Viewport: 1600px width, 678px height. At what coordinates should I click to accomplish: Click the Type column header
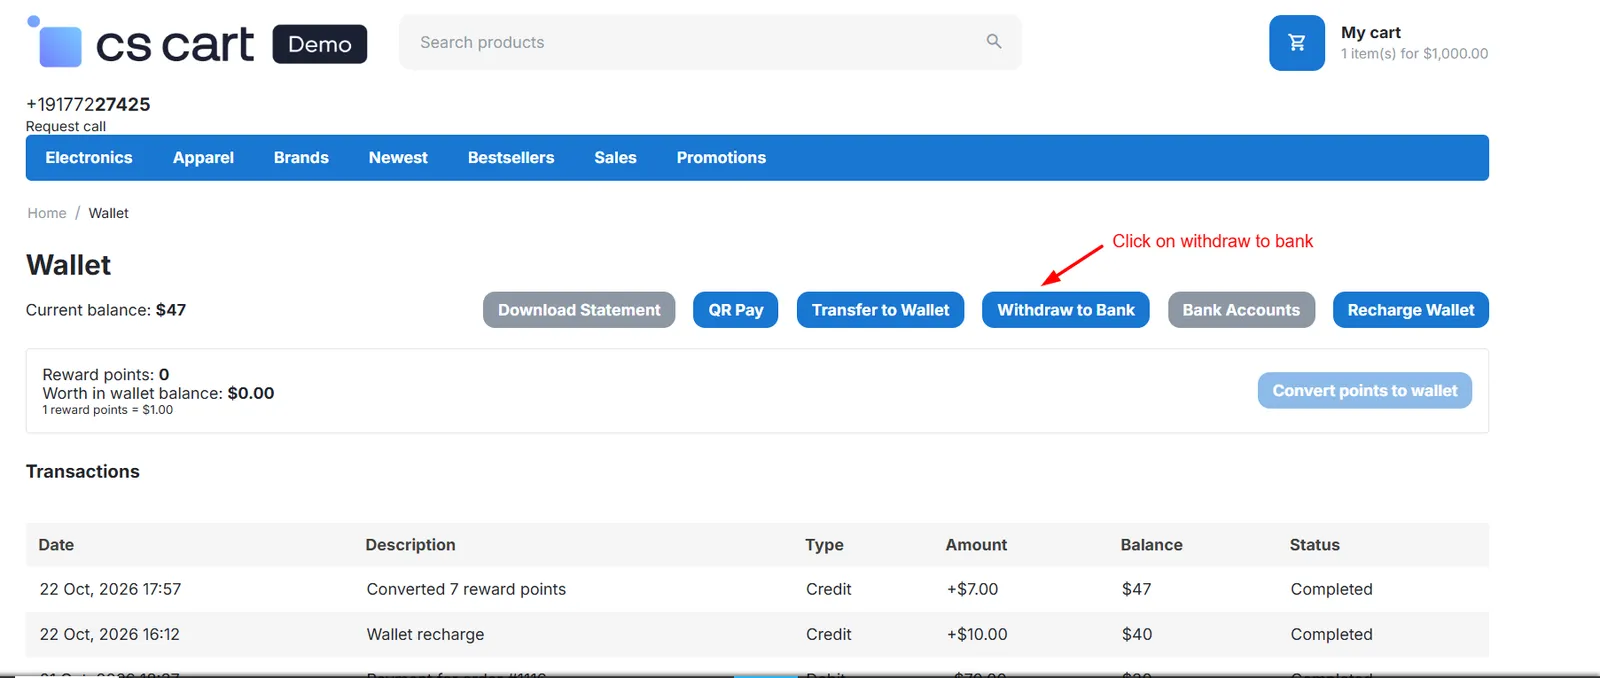tap(824, 545)
